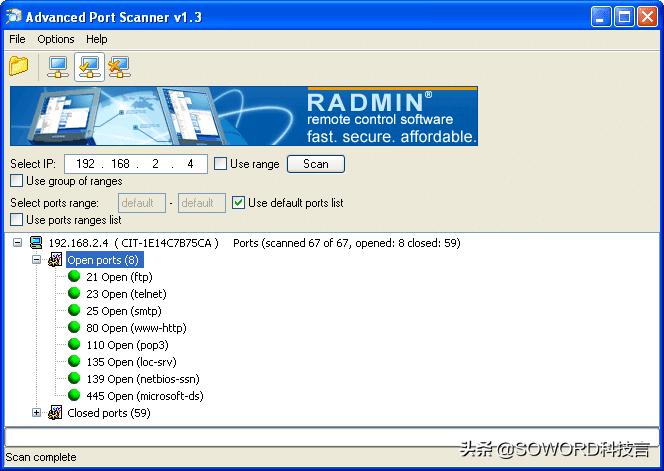Check Use ports ranges list

pyautogui.click(x=17, y=219)
